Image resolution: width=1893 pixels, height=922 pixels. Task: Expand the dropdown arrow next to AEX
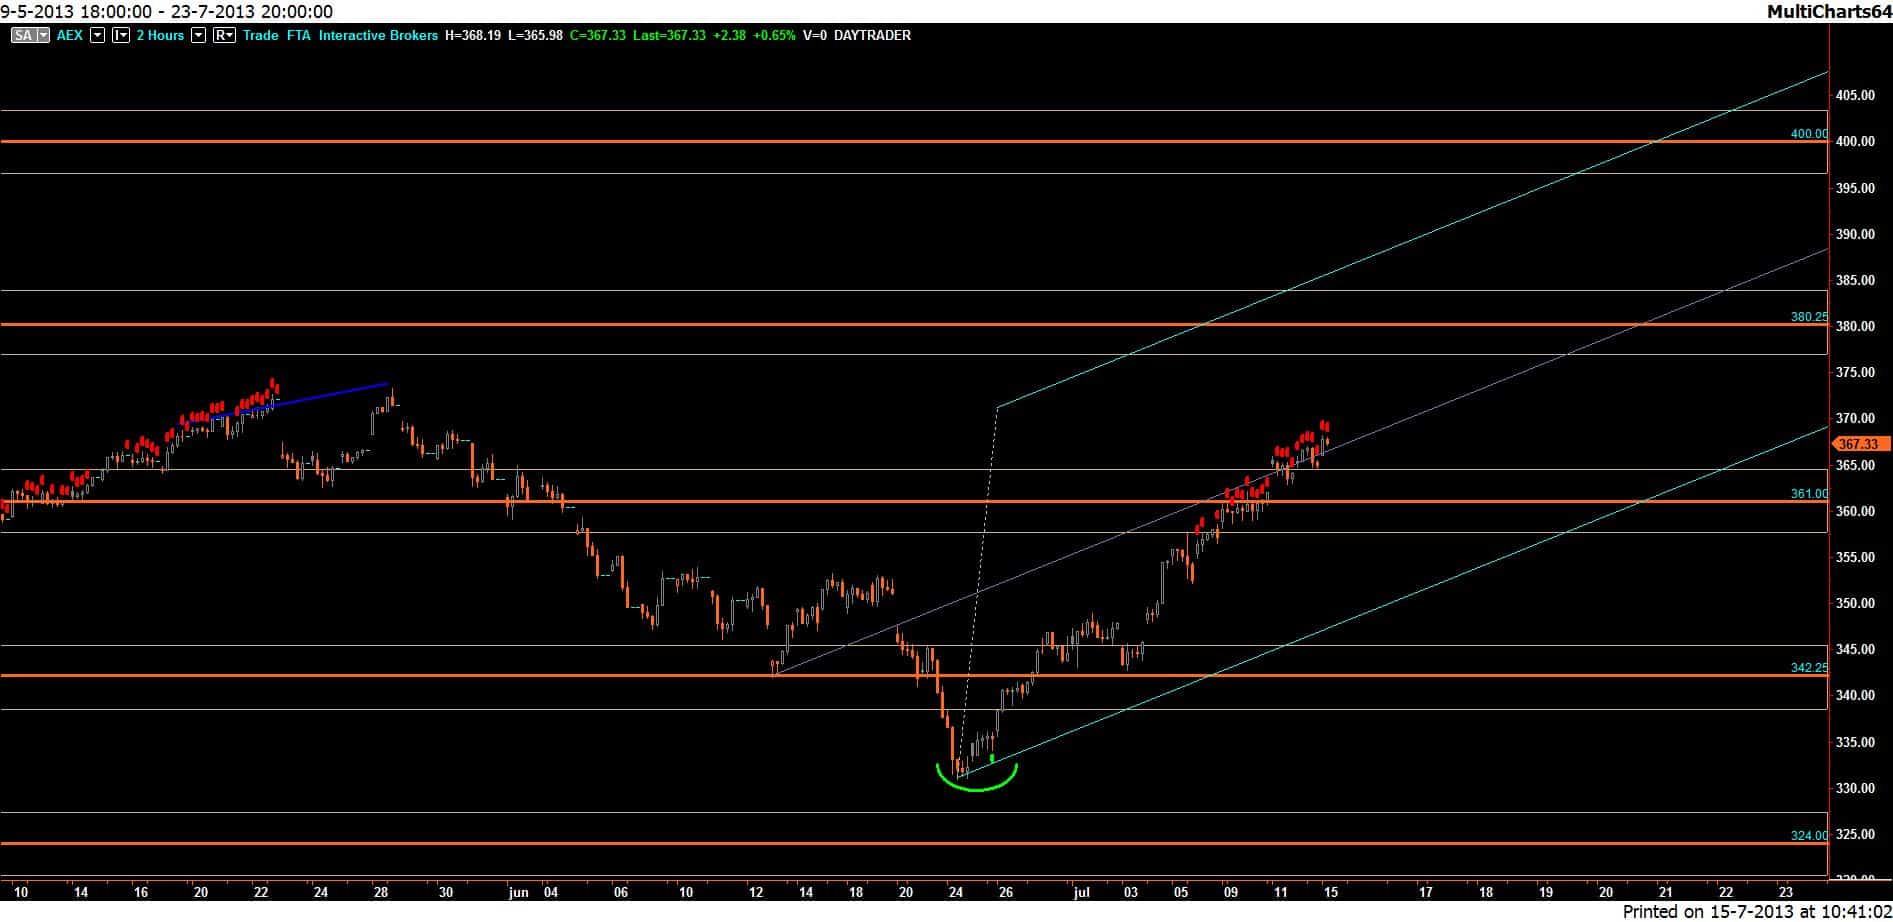click(x=97, y=35)
